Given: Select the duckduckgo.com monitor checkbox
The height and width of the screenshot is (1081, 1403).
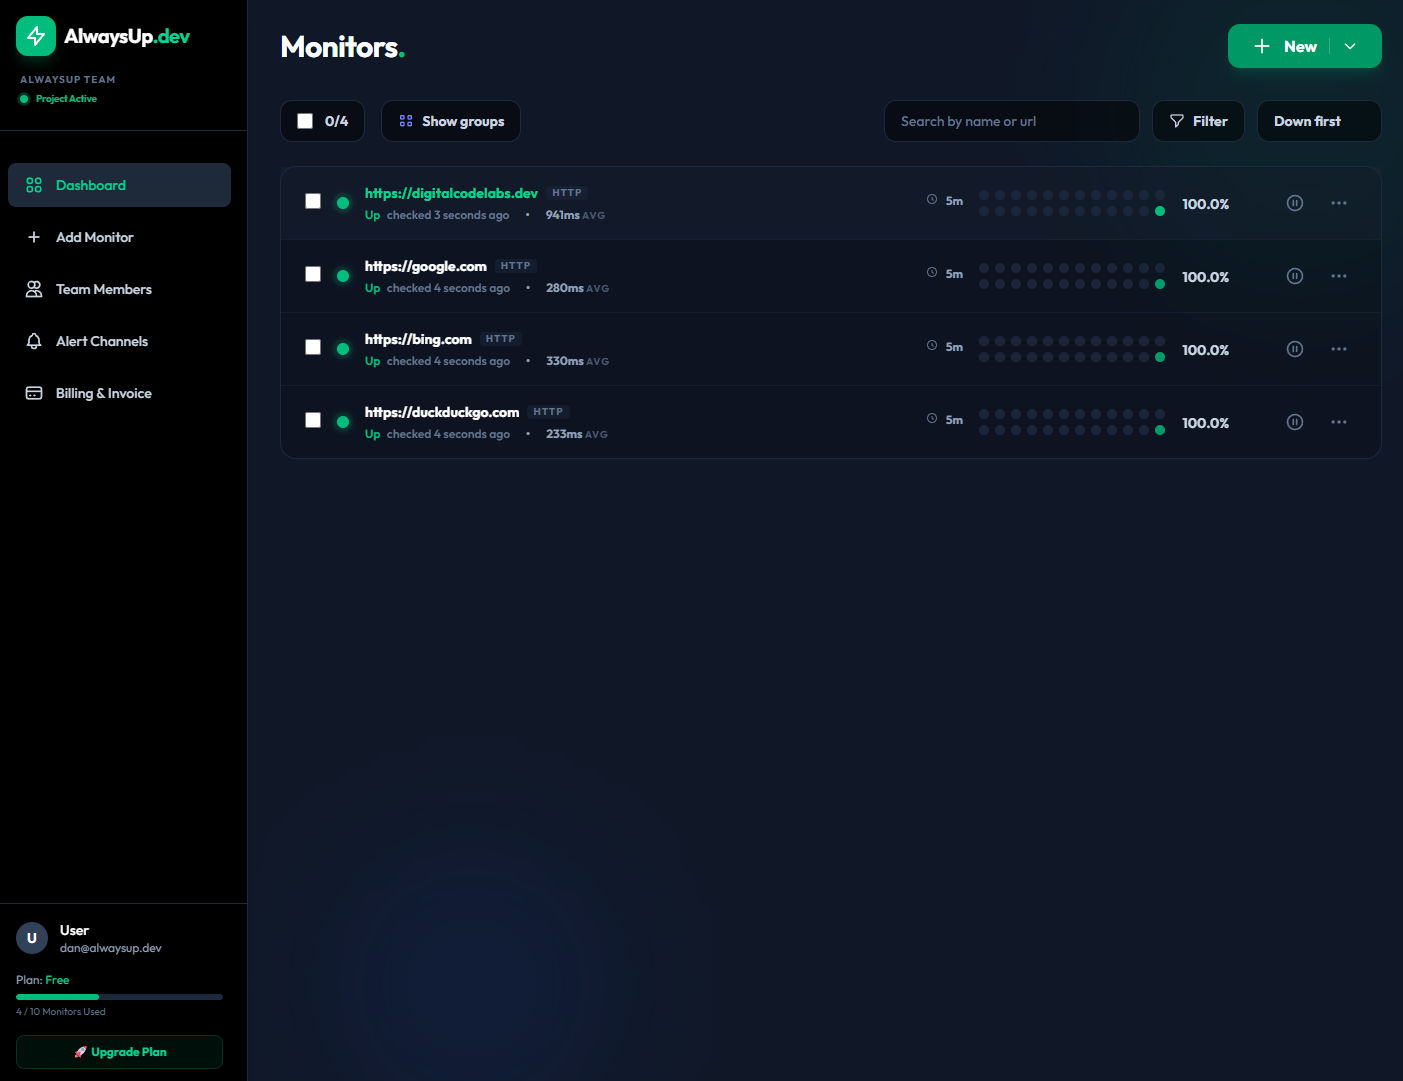Looking at the screenshot, I should (x=313, y=420).
